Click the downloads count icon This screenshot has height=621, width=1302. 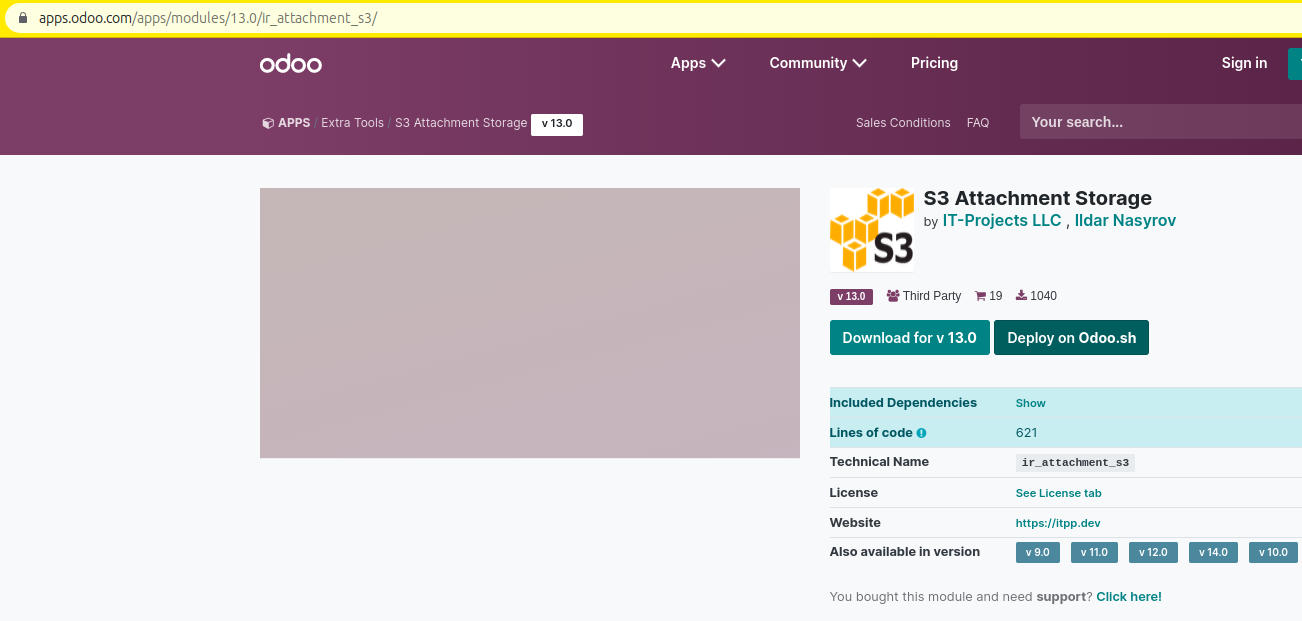(1021, 296)
